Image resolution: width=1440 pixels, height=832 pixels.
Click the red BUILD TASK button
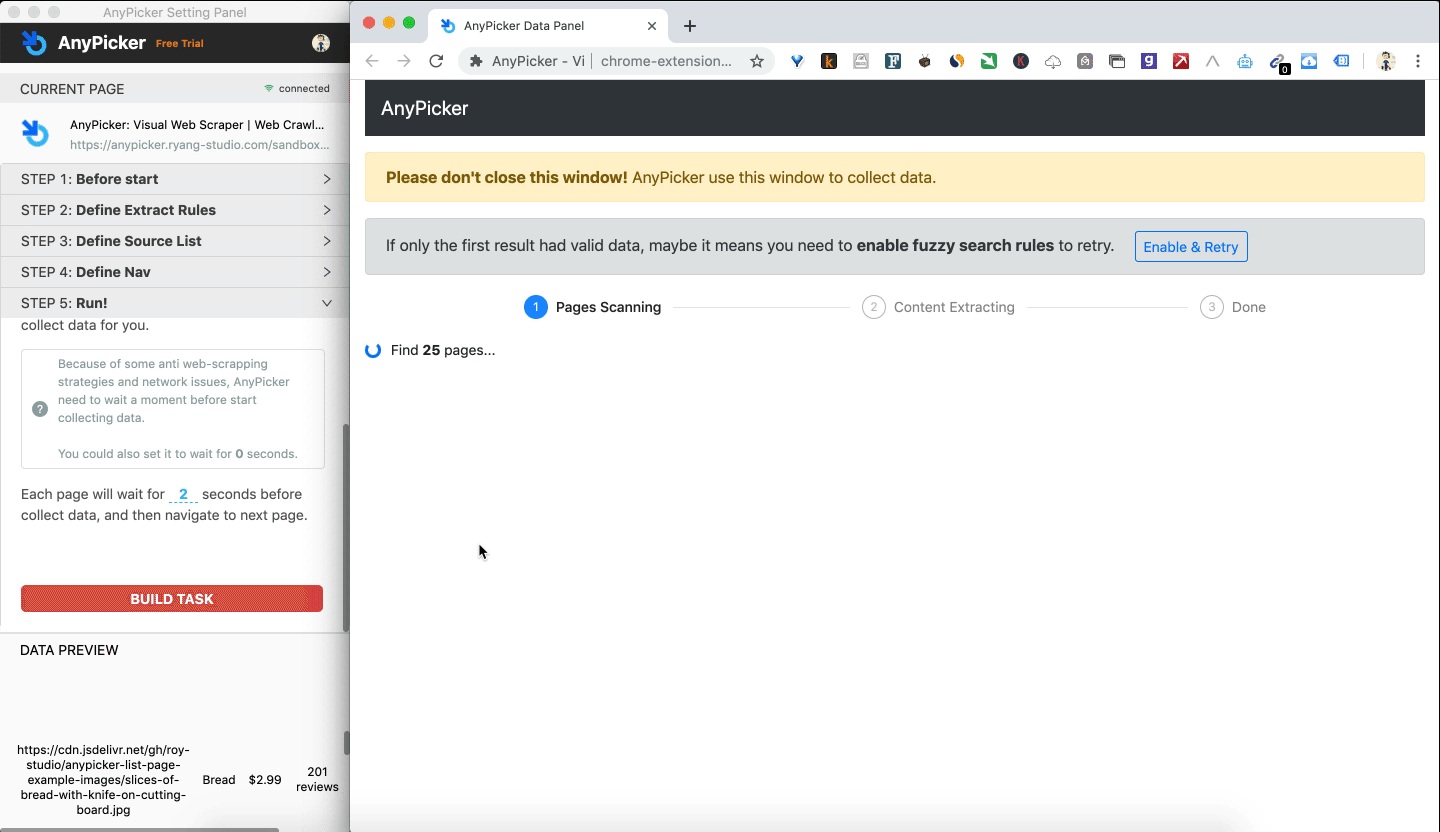(172, 599)
